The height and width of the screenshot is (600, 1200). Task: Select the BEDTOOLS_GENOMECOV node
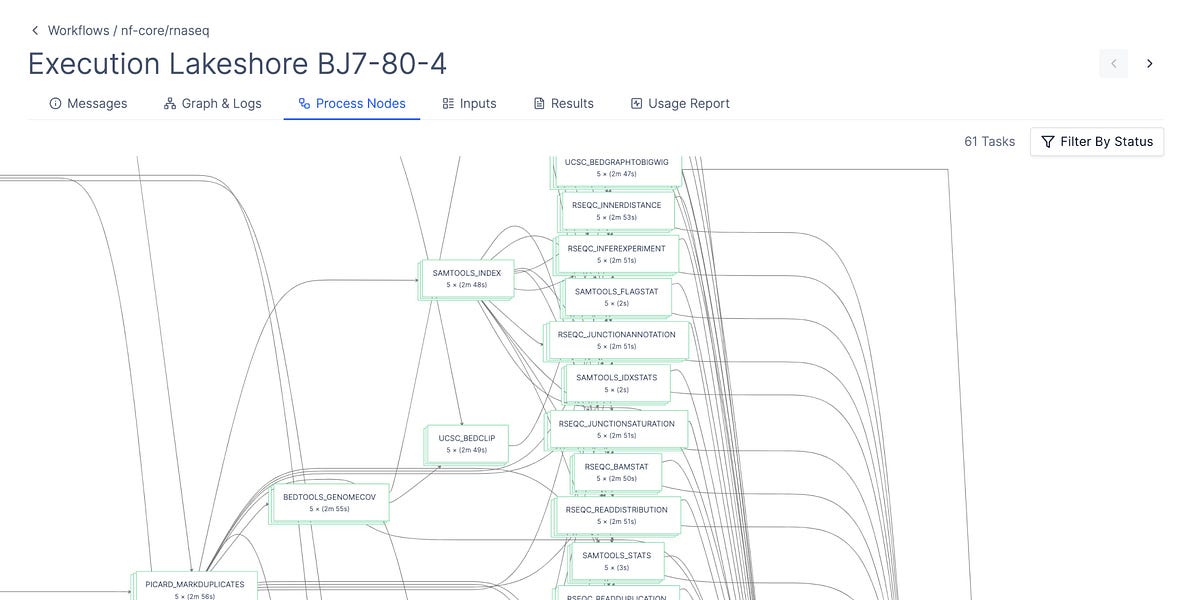(x=329, y=502)
